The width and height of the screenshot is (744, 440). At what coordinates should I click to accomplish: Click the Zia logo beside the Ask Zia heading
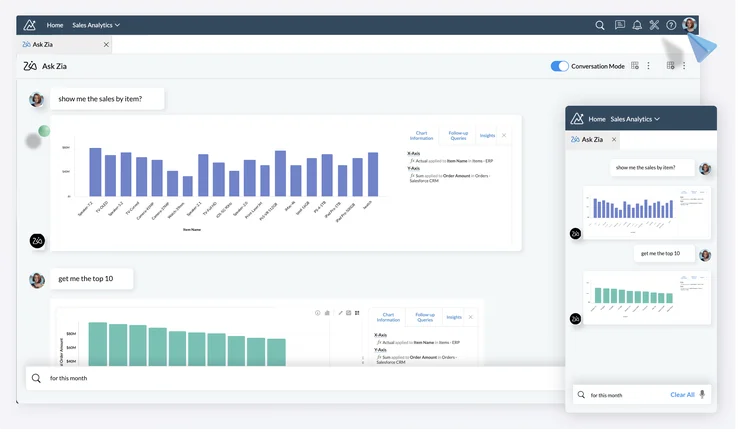click(30, 66)
